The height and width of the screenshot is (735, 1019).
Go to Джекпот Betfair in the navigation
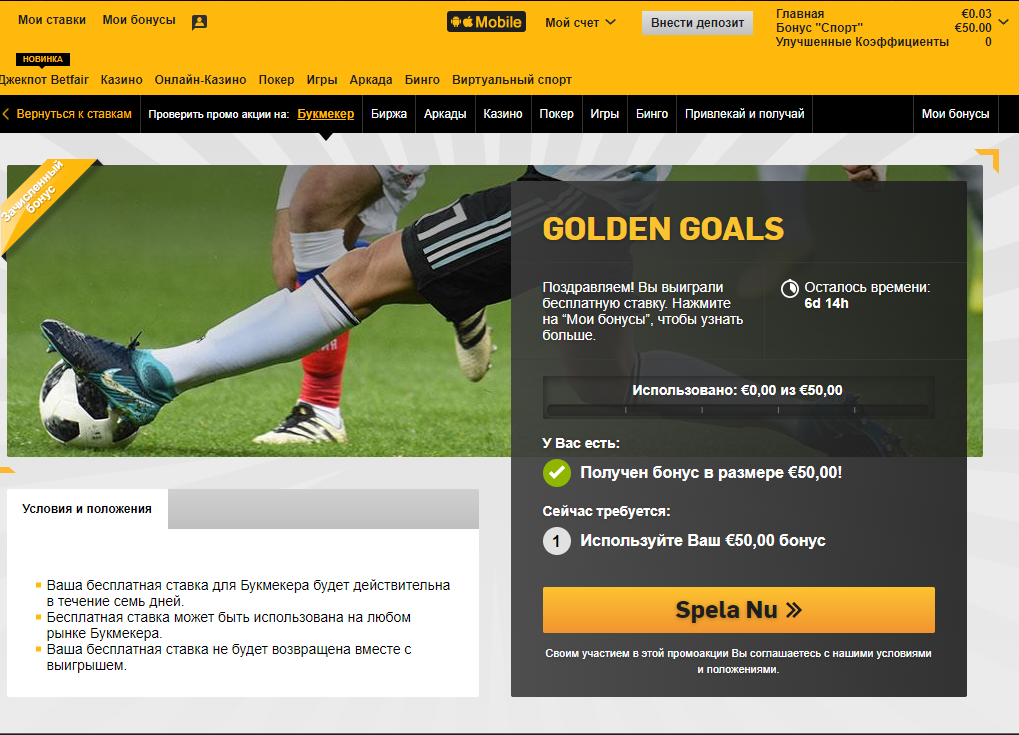[x=44, y=80]
